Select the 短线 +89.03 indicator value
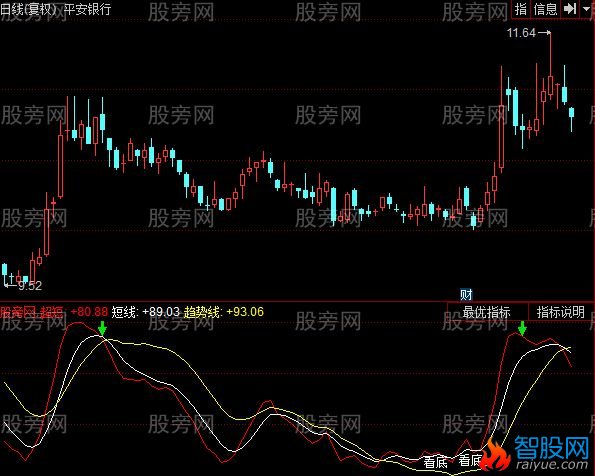This screenshot has width=595, height=476. [145, 312]
